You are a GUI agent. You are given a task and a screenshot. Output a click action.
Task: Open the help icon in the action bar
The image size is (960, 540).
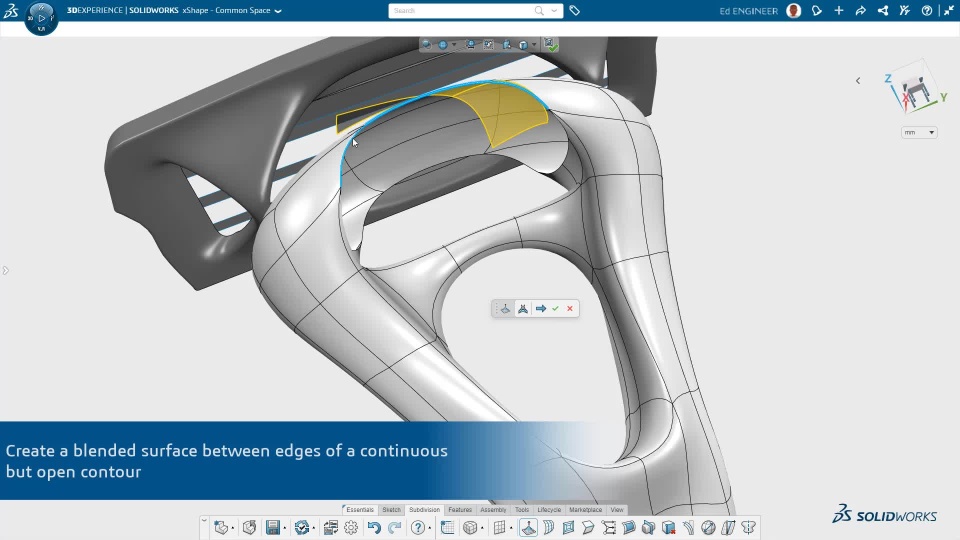[418, 527]
